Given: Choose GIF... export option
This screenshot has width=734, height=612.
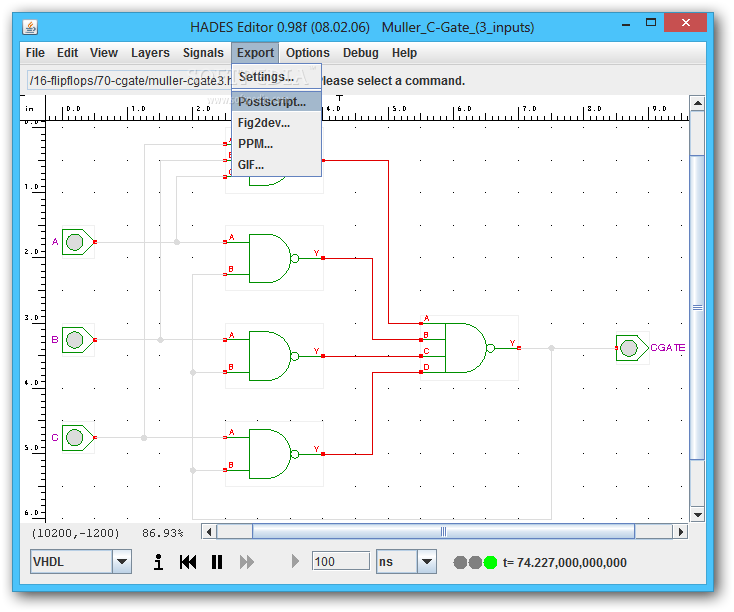Looking at the screenshot, I should point(277,165).
